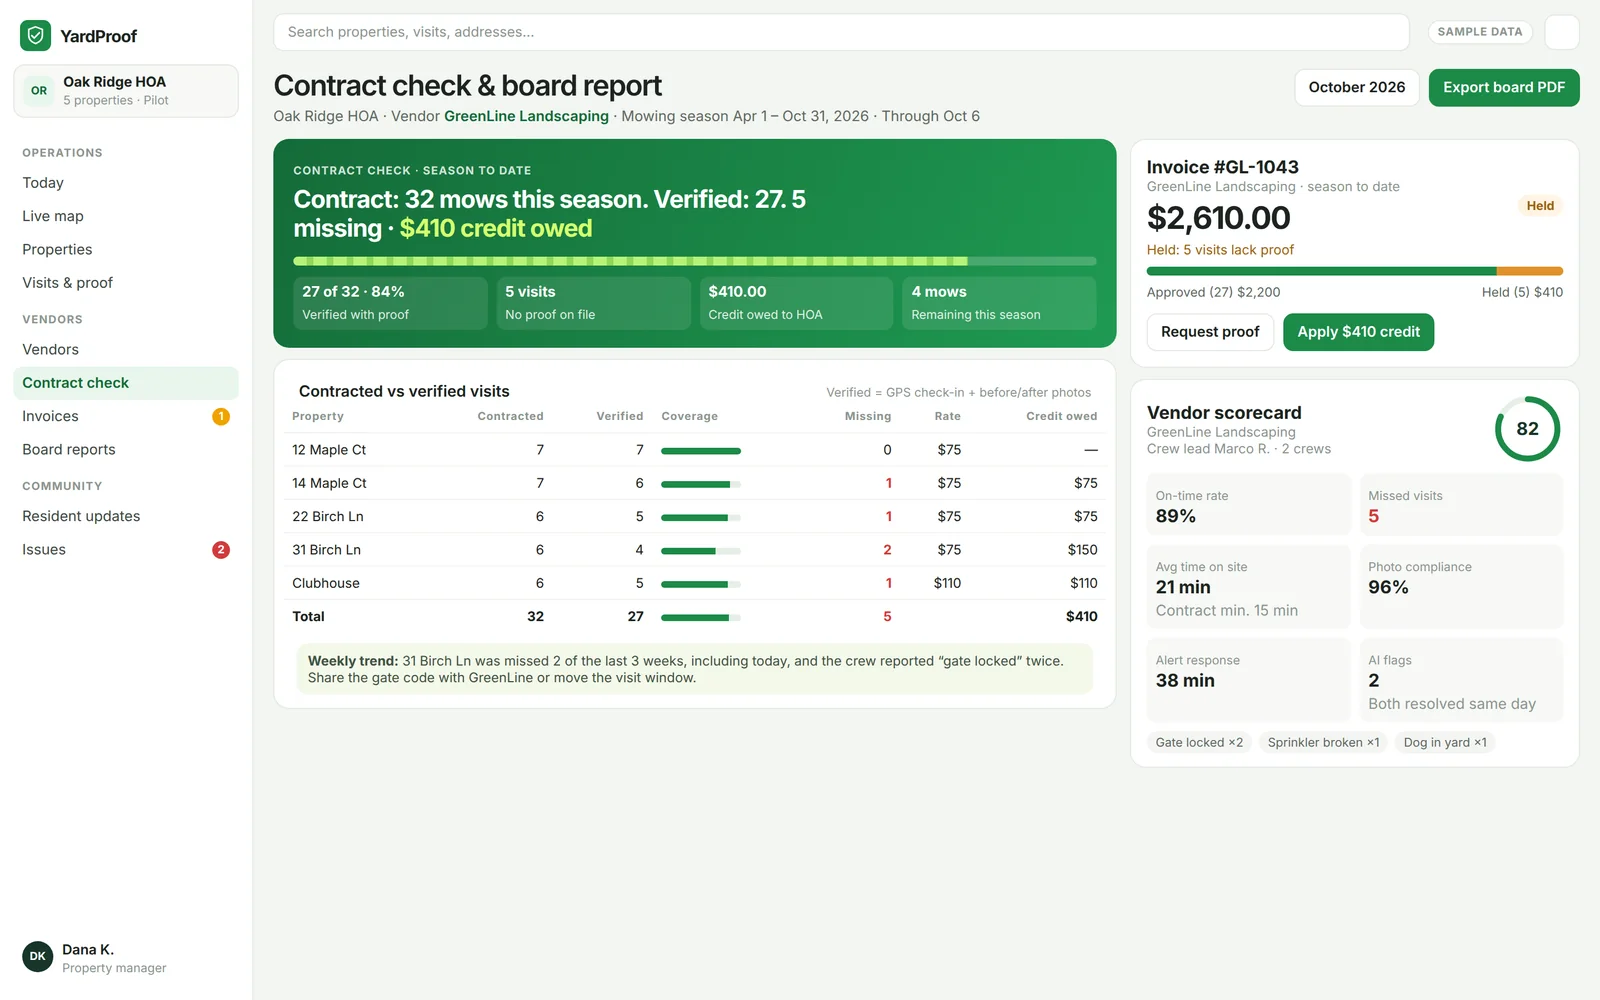Click the 5 visits No proof on file card
This screenshot has height=1000, width=1600.
coord(593,303)
